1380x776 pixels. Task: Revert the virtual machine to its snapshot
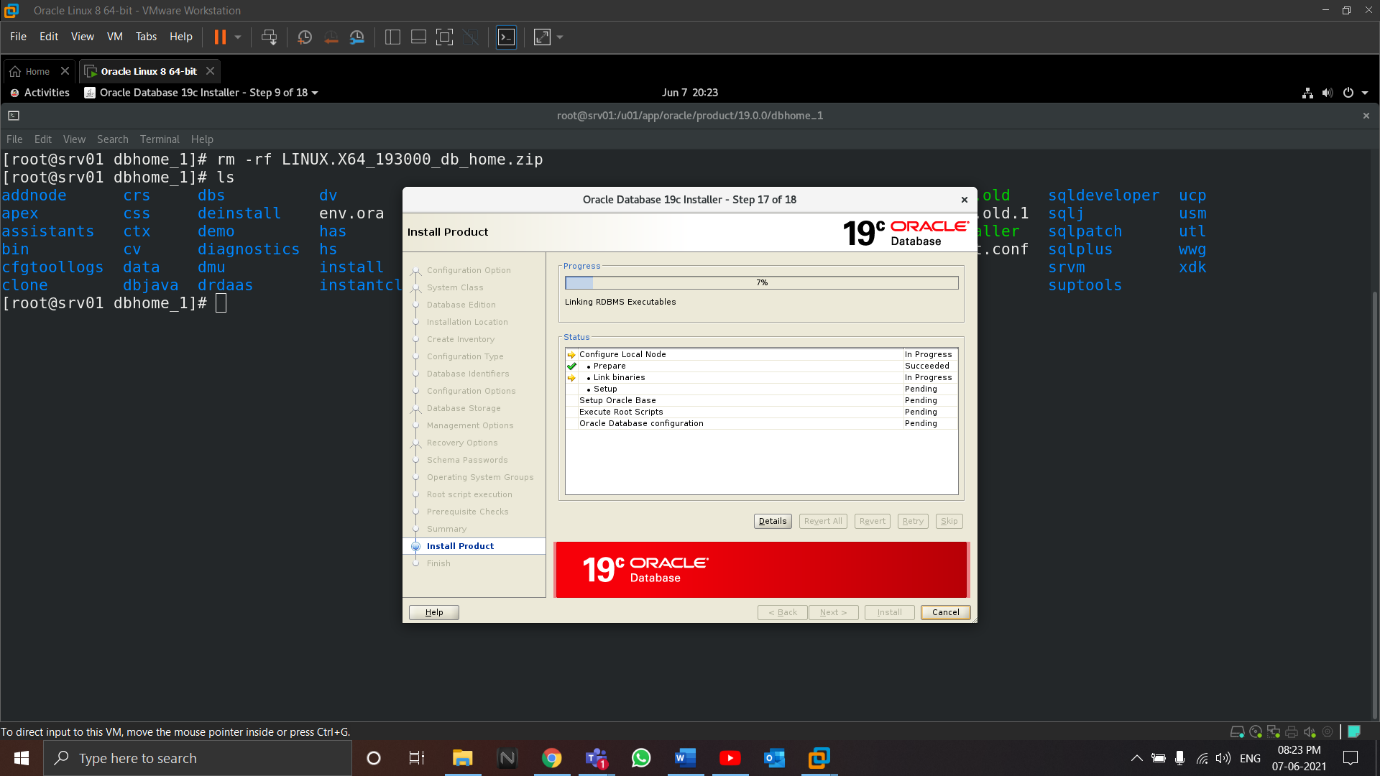click(331, 37)
